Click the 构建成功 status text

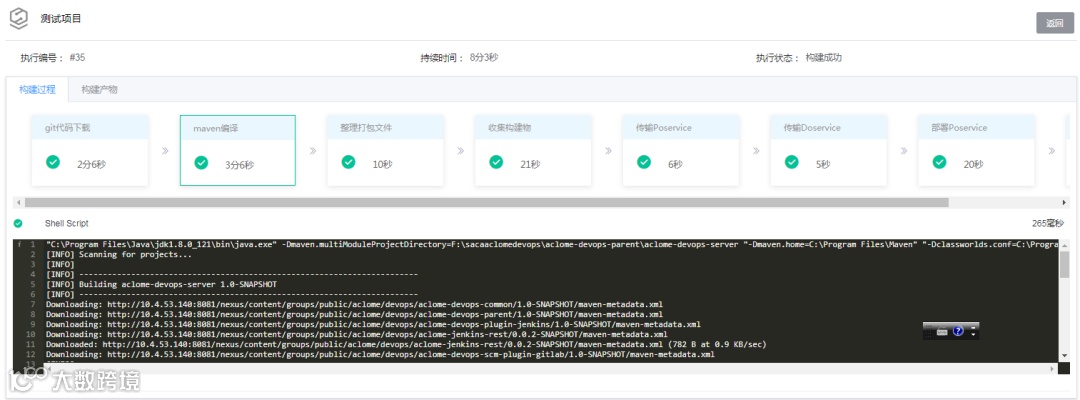point(824,58)
